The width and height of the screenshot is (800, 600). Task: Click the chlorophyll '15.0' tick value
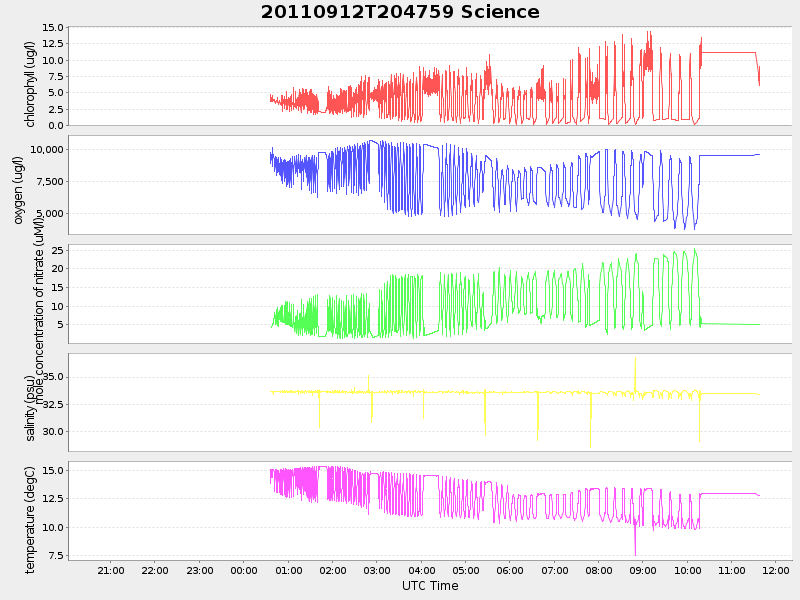(53, 28)
